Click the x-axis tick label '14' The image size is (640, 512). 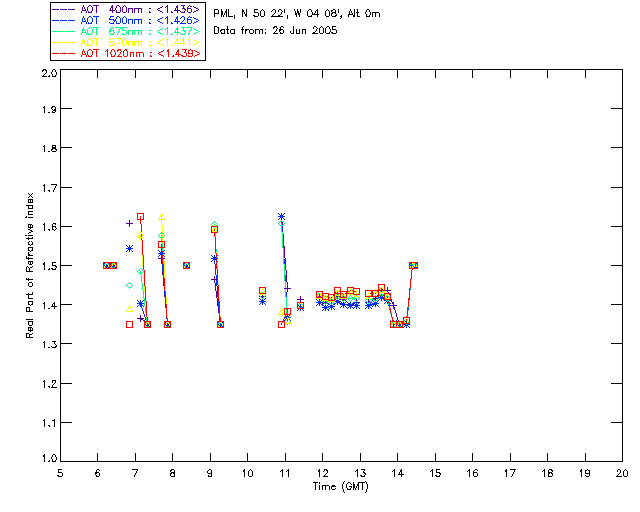coord(398,473)
